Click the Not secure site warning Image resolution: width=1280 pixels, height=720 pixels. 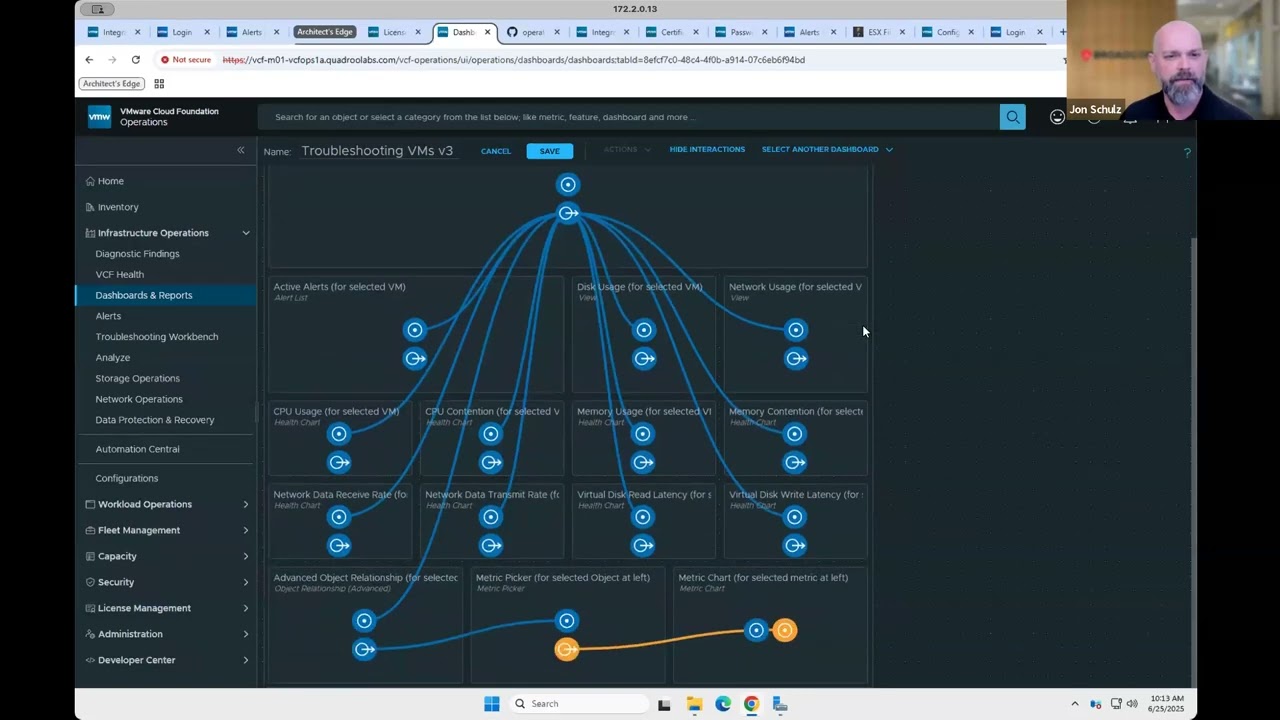(186, 60)
